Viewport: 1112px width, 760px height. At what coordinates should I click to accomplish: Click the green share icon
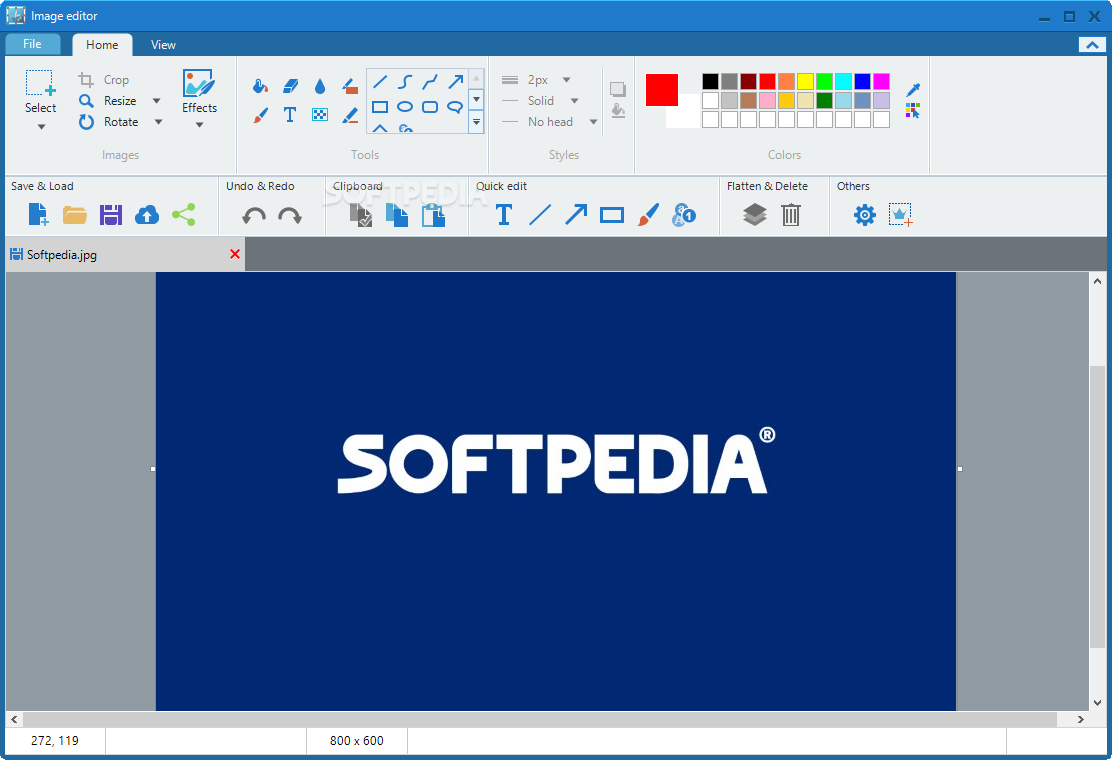pyautogui.click(x=184, y=214)
